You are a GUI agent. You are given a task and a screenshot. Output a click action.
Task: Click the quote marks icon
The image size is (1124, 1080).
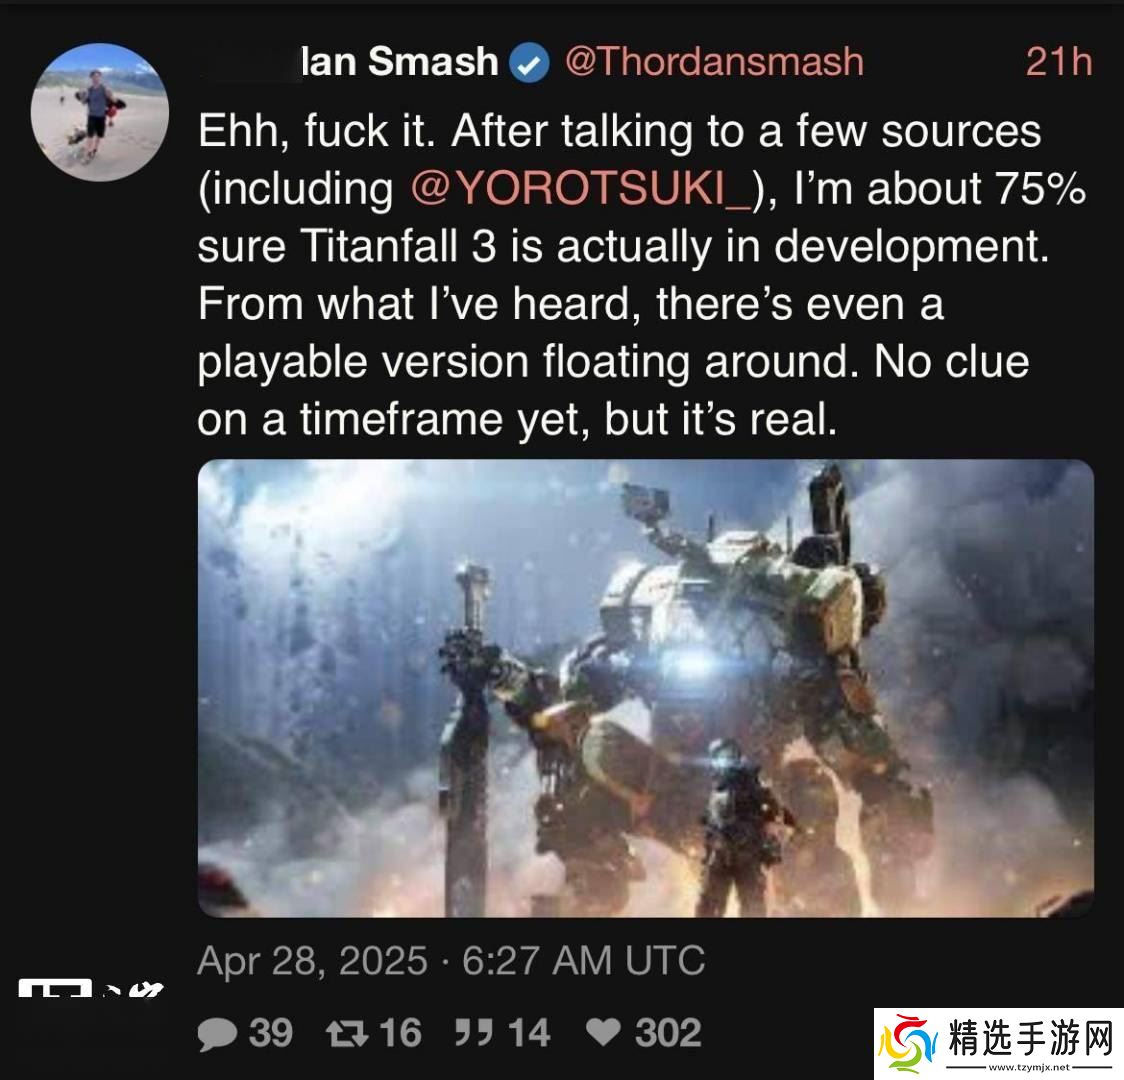473,1033
